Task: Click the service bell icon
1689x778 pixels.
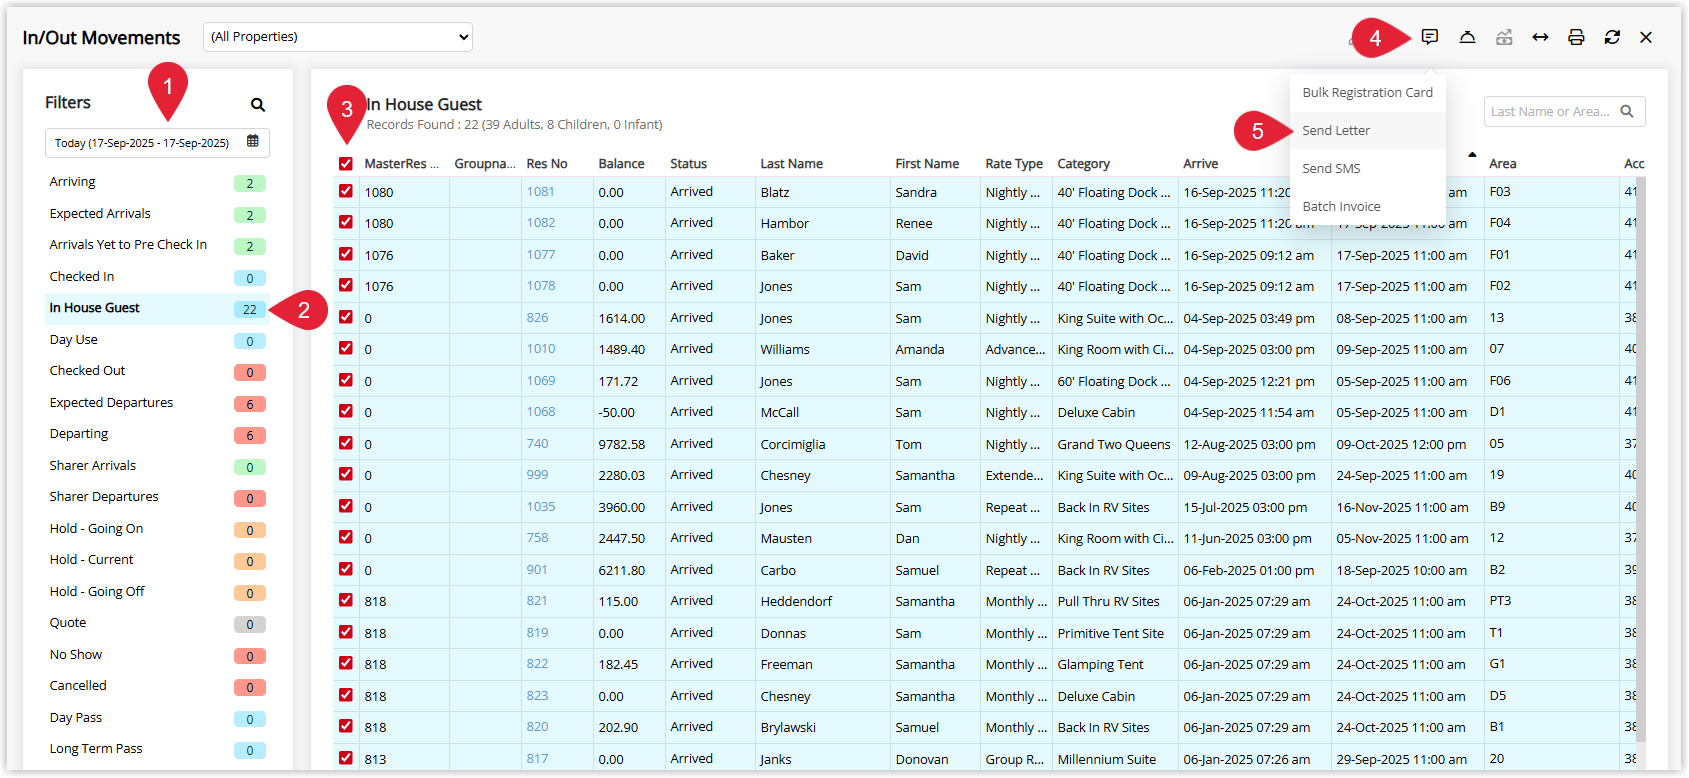Action: 1467,37
